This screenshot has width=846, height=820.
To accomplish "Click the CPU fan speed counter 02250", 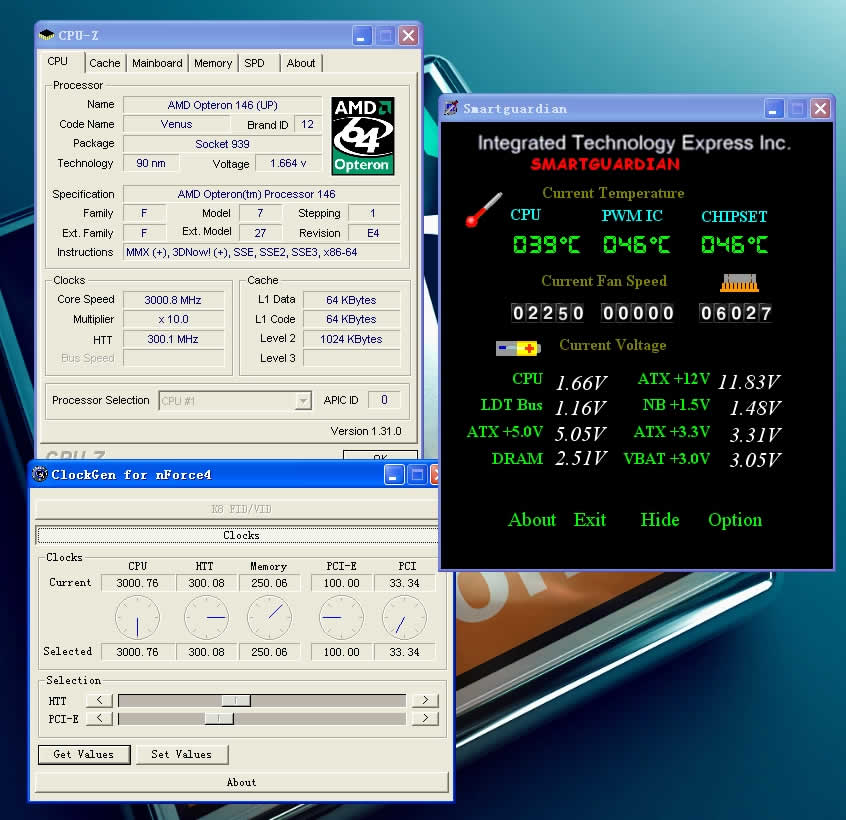I will (548, 313).
